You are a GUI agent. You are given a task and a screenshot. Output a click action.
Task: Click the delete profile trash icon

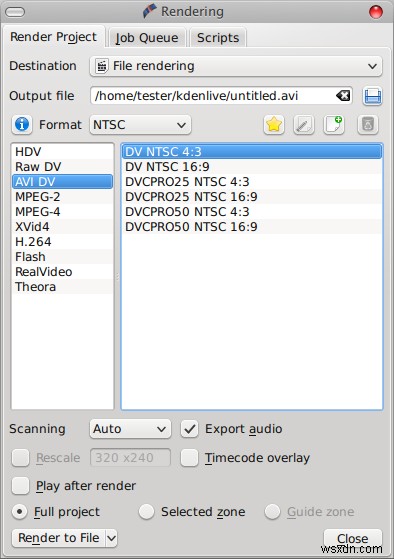click(x=368, y=125)
